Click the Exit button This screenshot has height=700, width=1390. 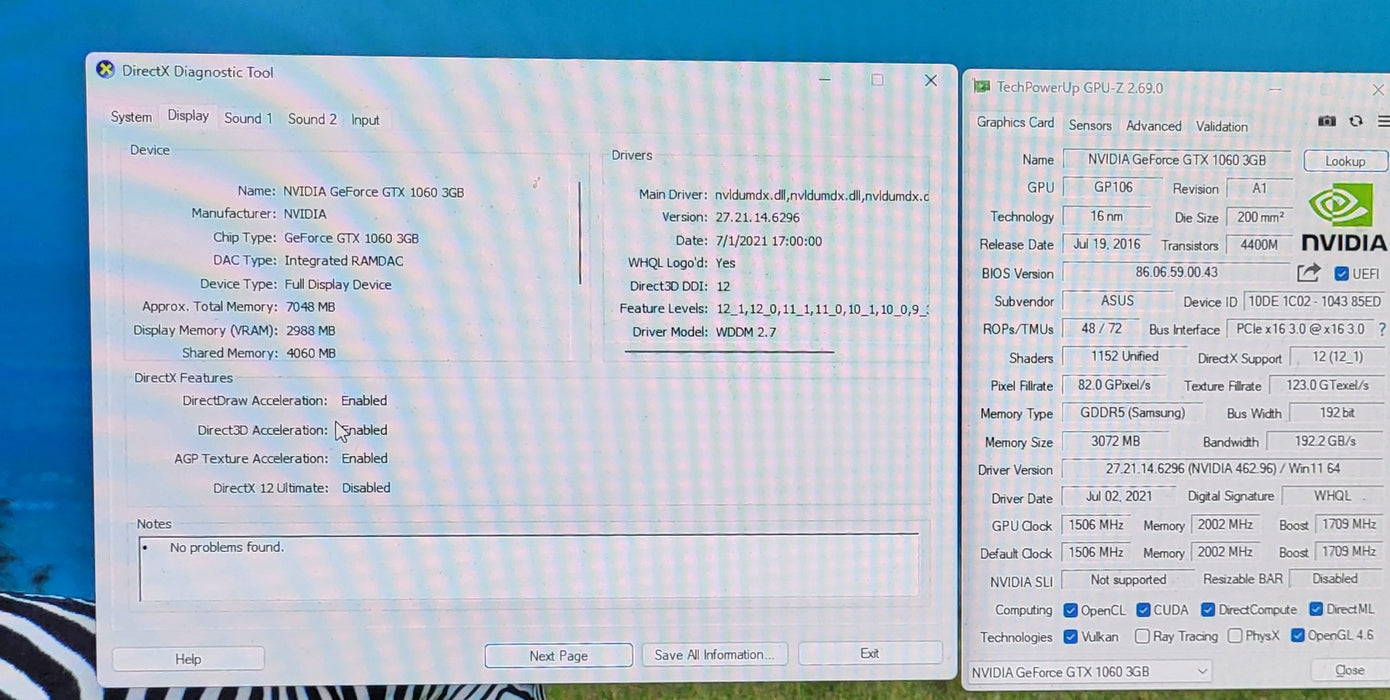coord(870,654)
